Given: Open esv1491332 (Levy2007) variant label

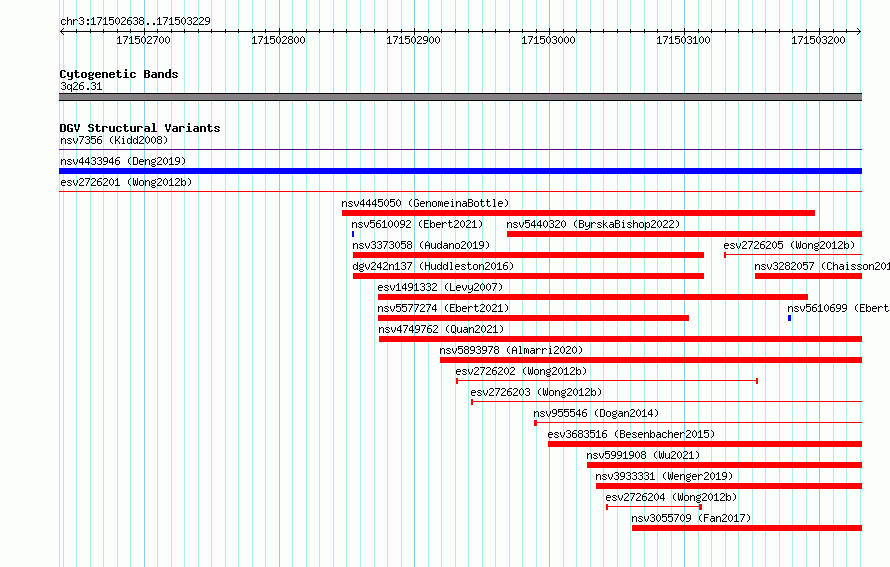Looking at the screenshot, I should tap(440, 287).
